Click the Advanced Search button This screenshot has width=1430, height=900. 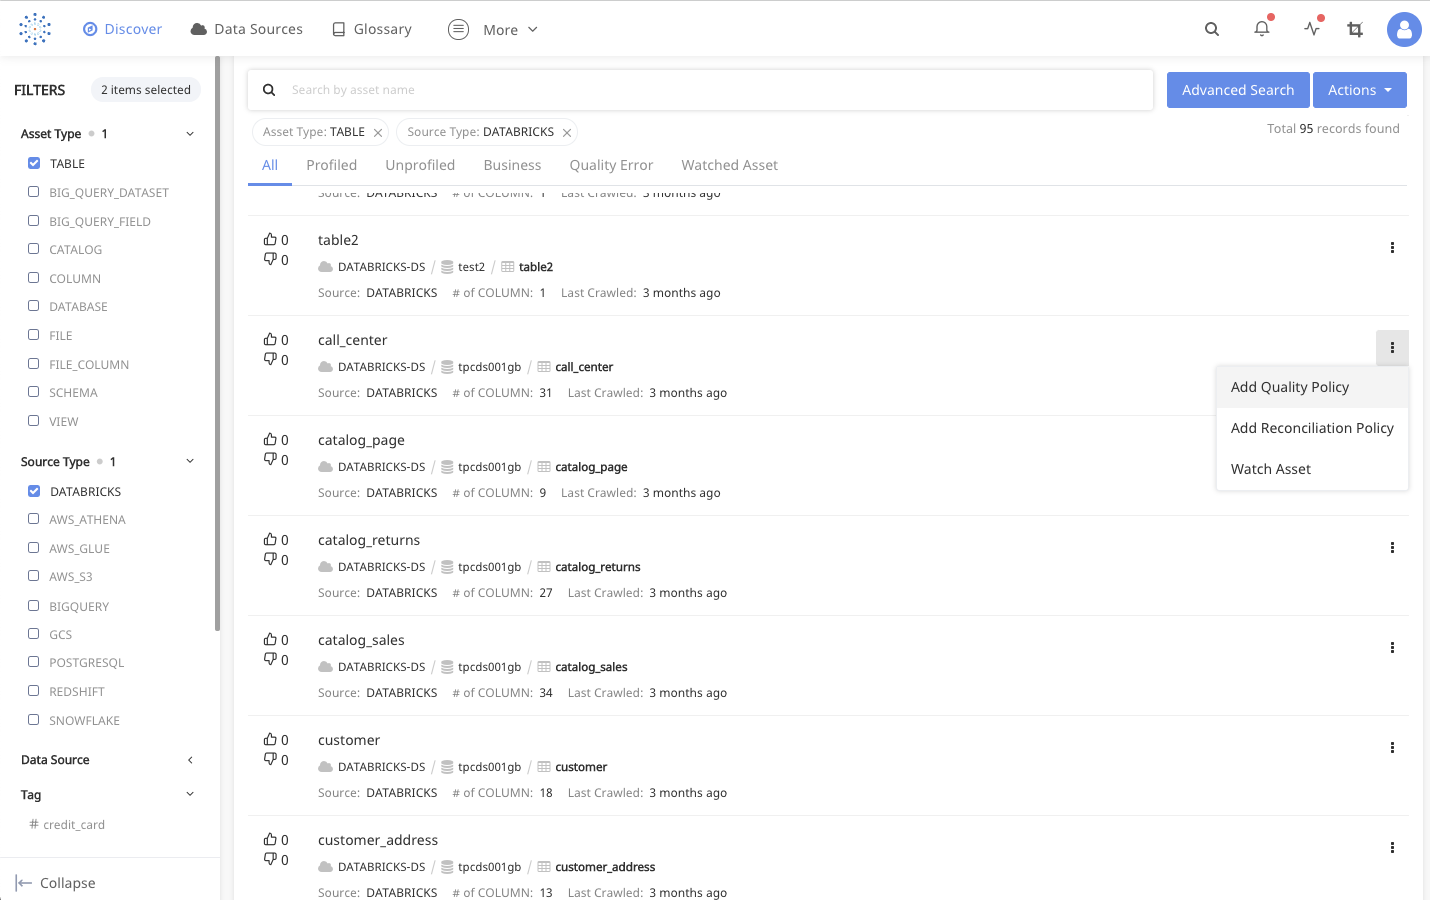click(x=1238, y=89)
